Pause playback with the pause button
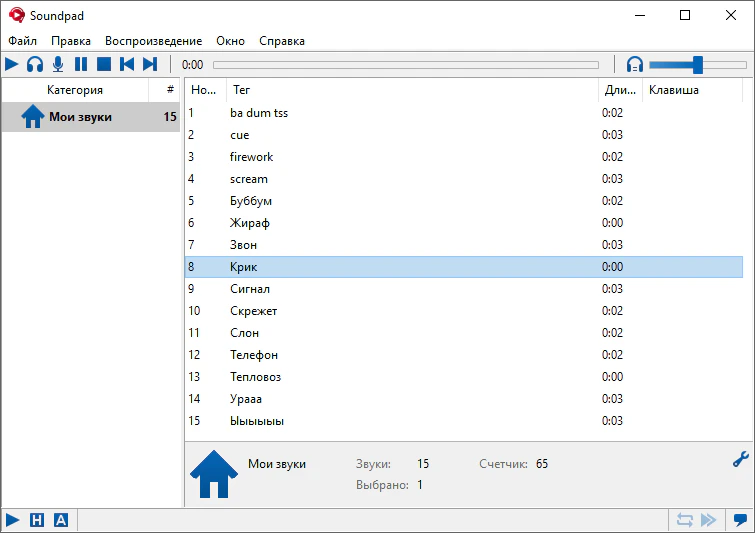755x533 pixels. pyautogui.click(x=81, y=64)
